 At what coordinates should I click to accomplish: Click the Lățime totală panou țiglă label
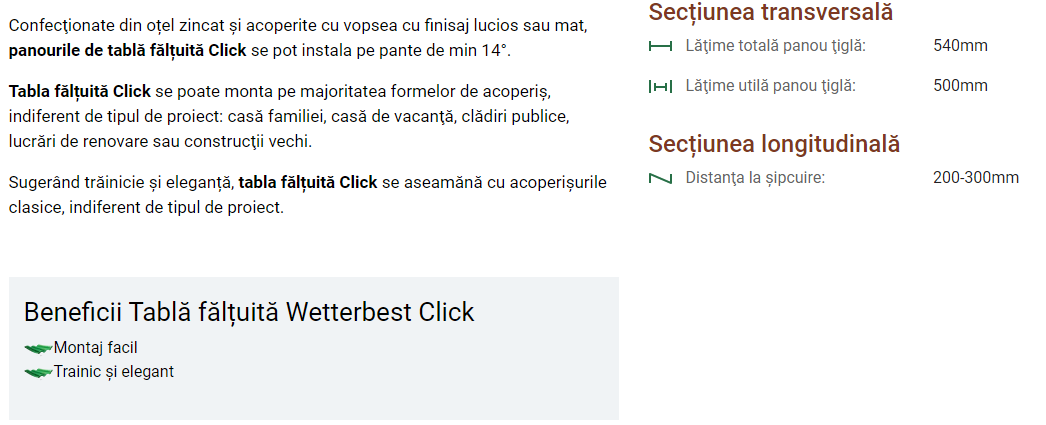[x=775, y=46]
